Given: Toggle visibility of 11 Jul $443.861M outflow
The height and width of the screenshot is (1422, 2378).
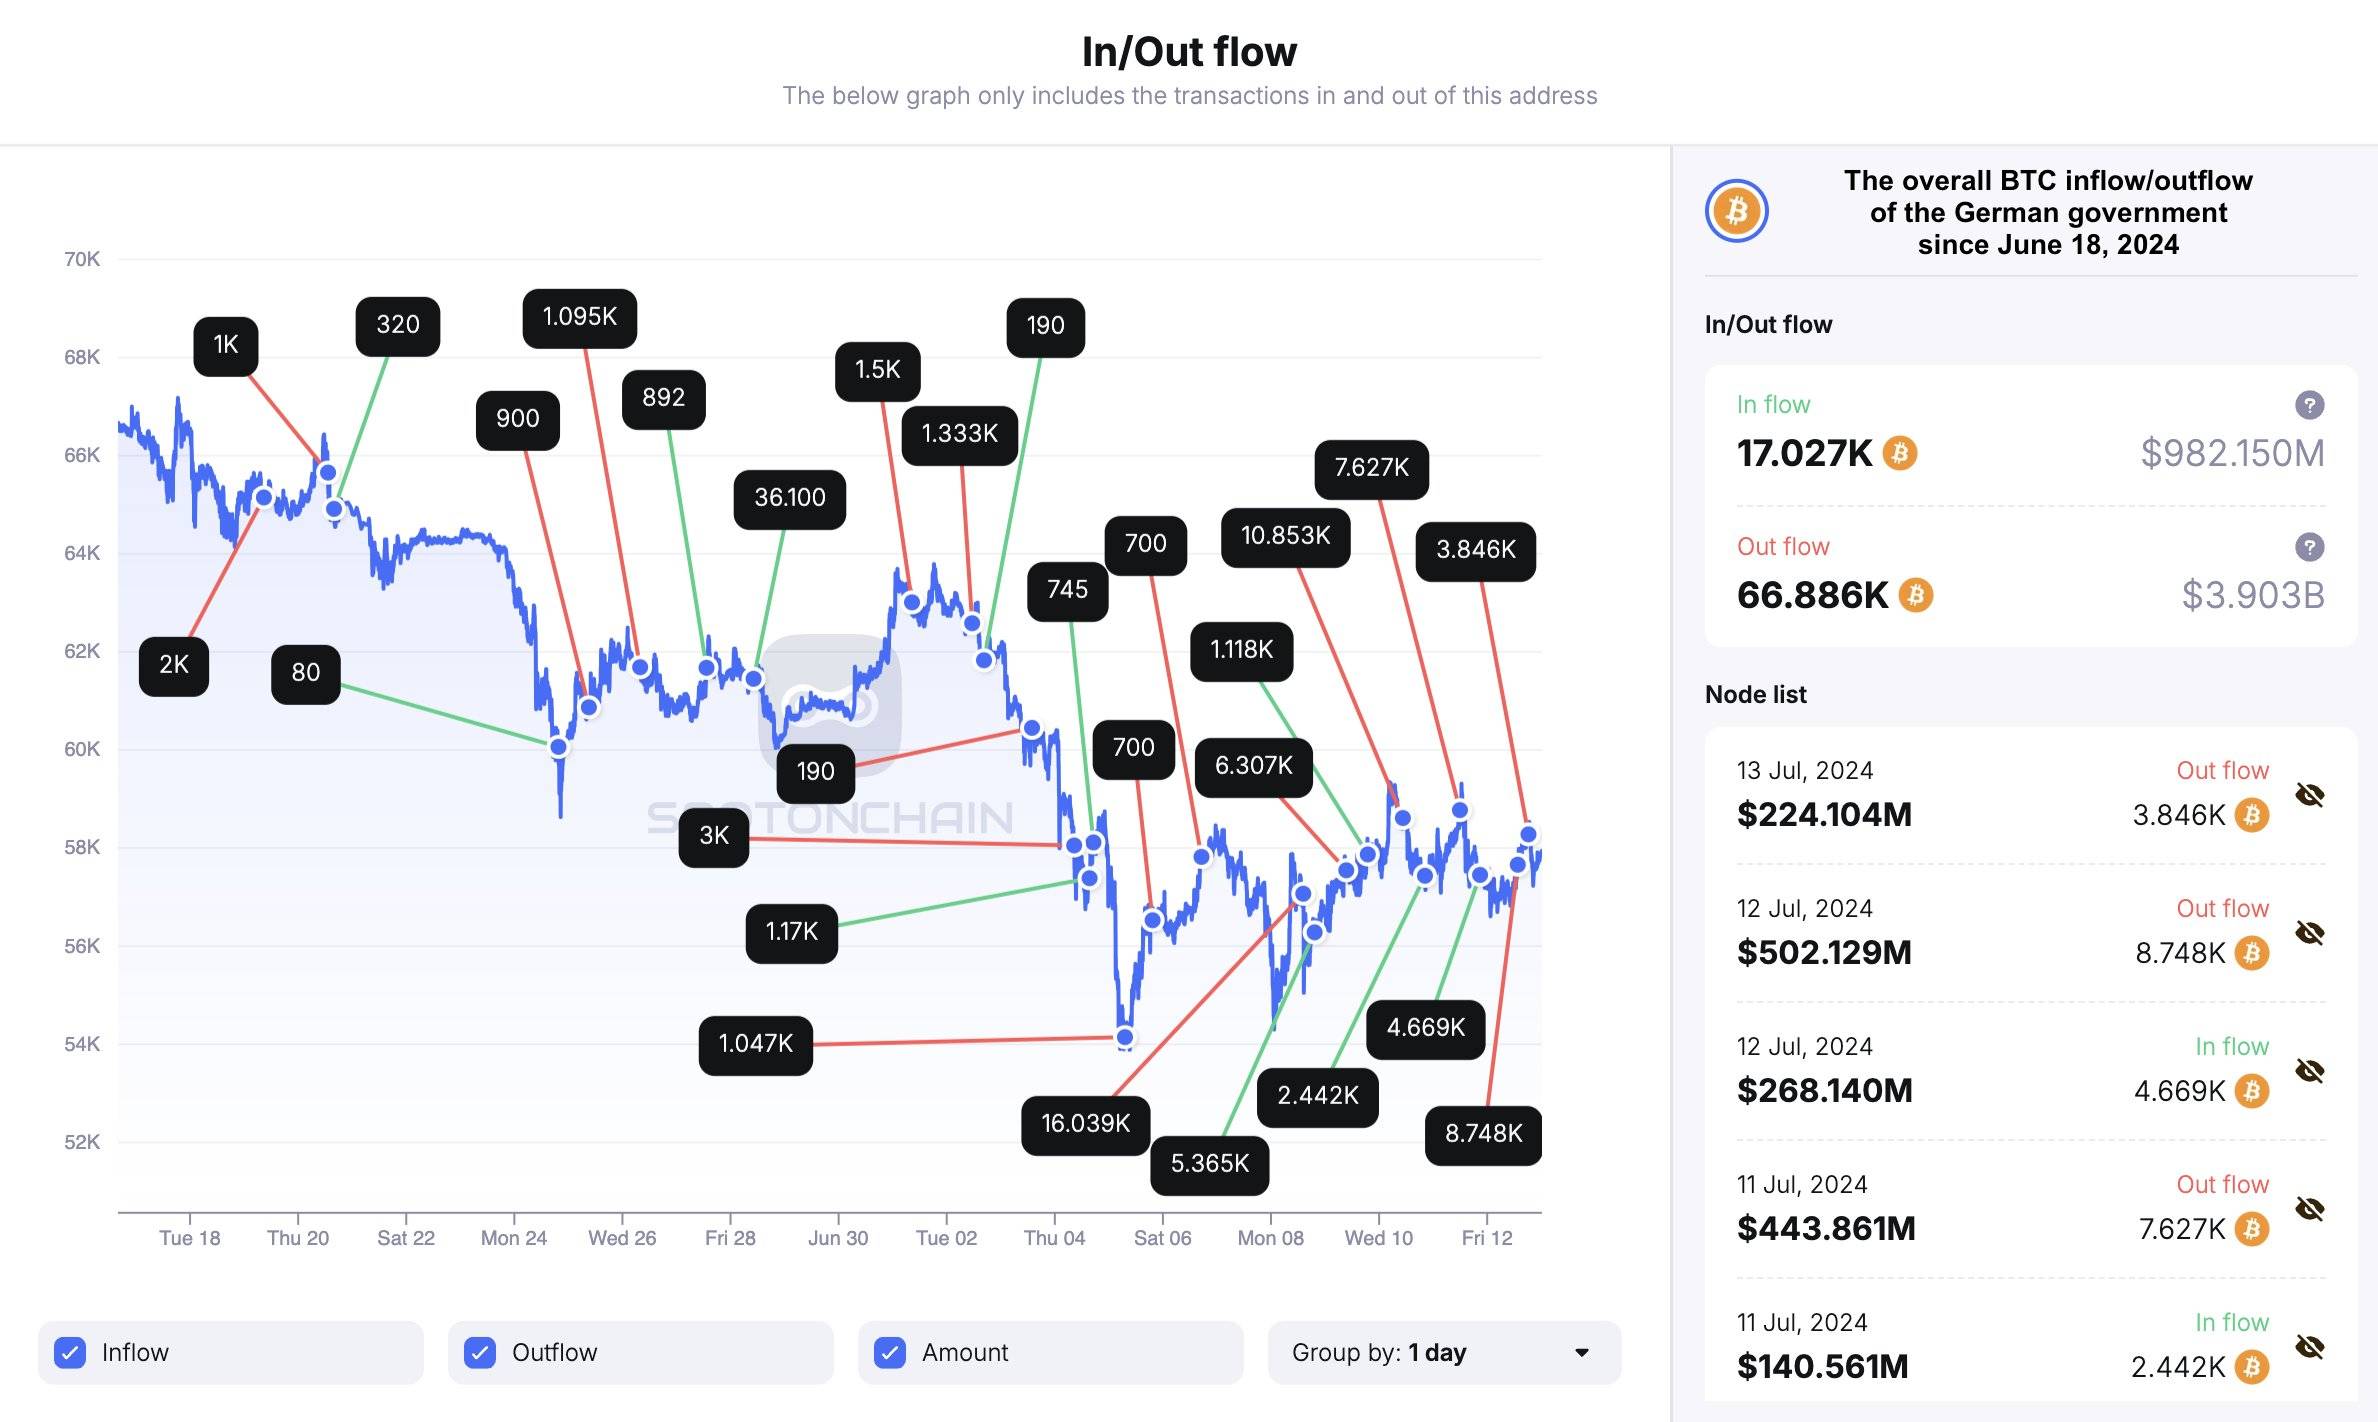Looking at the screenshot, I should (x=2310, y=1209).
